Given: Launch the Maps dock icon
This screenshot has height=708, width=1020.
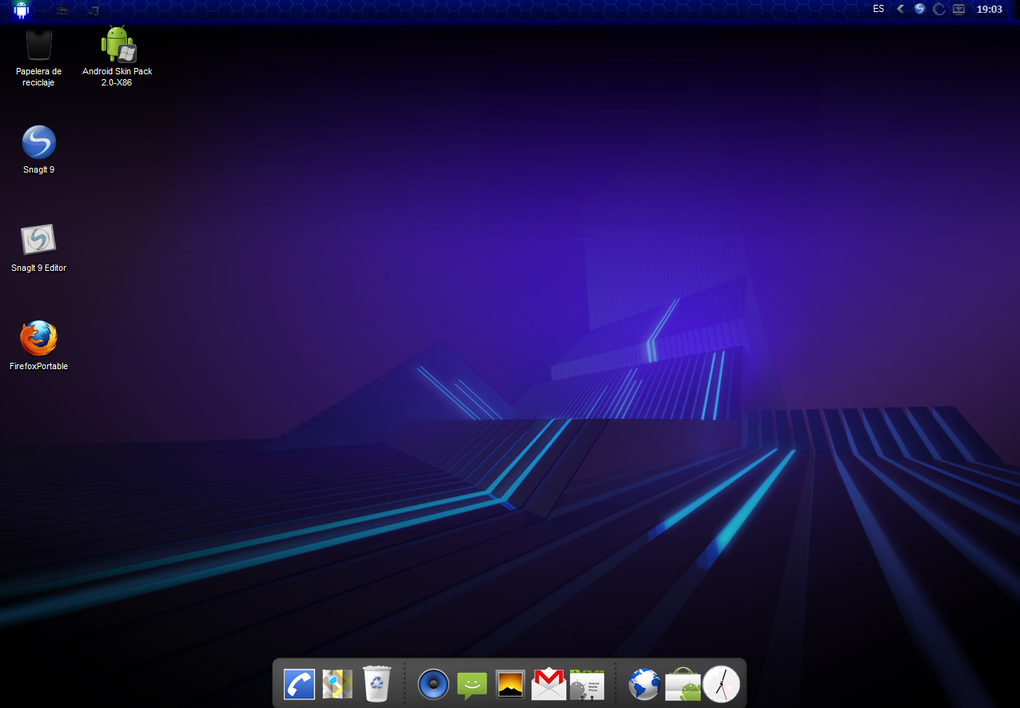Looking at the screenshot, I should coord(338,685).
